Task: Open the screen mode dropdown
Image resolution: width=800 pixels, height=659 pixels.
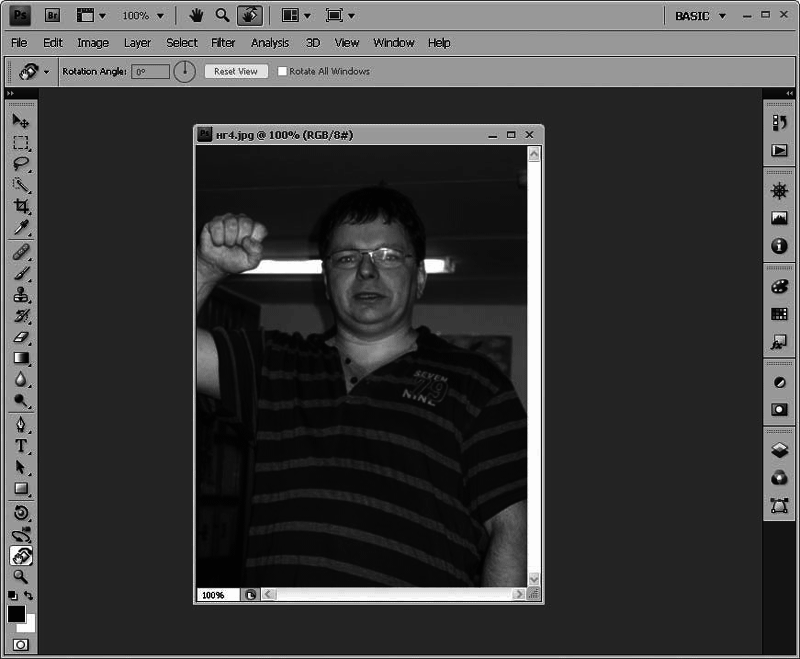Action: [338, 14]
